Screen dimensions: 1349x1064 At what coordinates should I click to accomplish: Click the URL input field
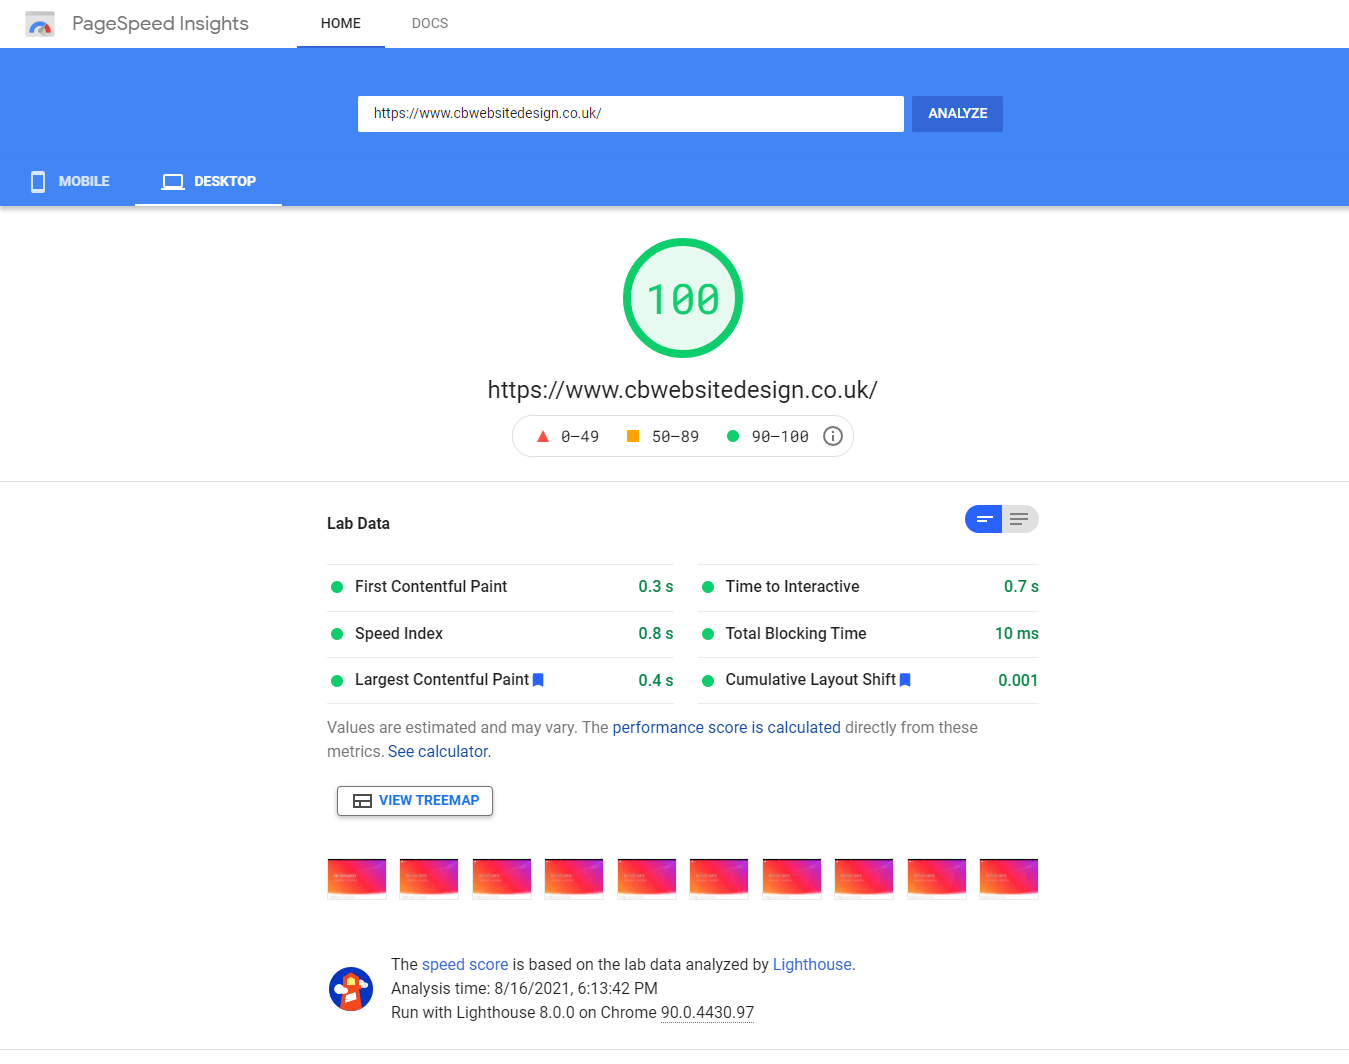tap(631, 114)
